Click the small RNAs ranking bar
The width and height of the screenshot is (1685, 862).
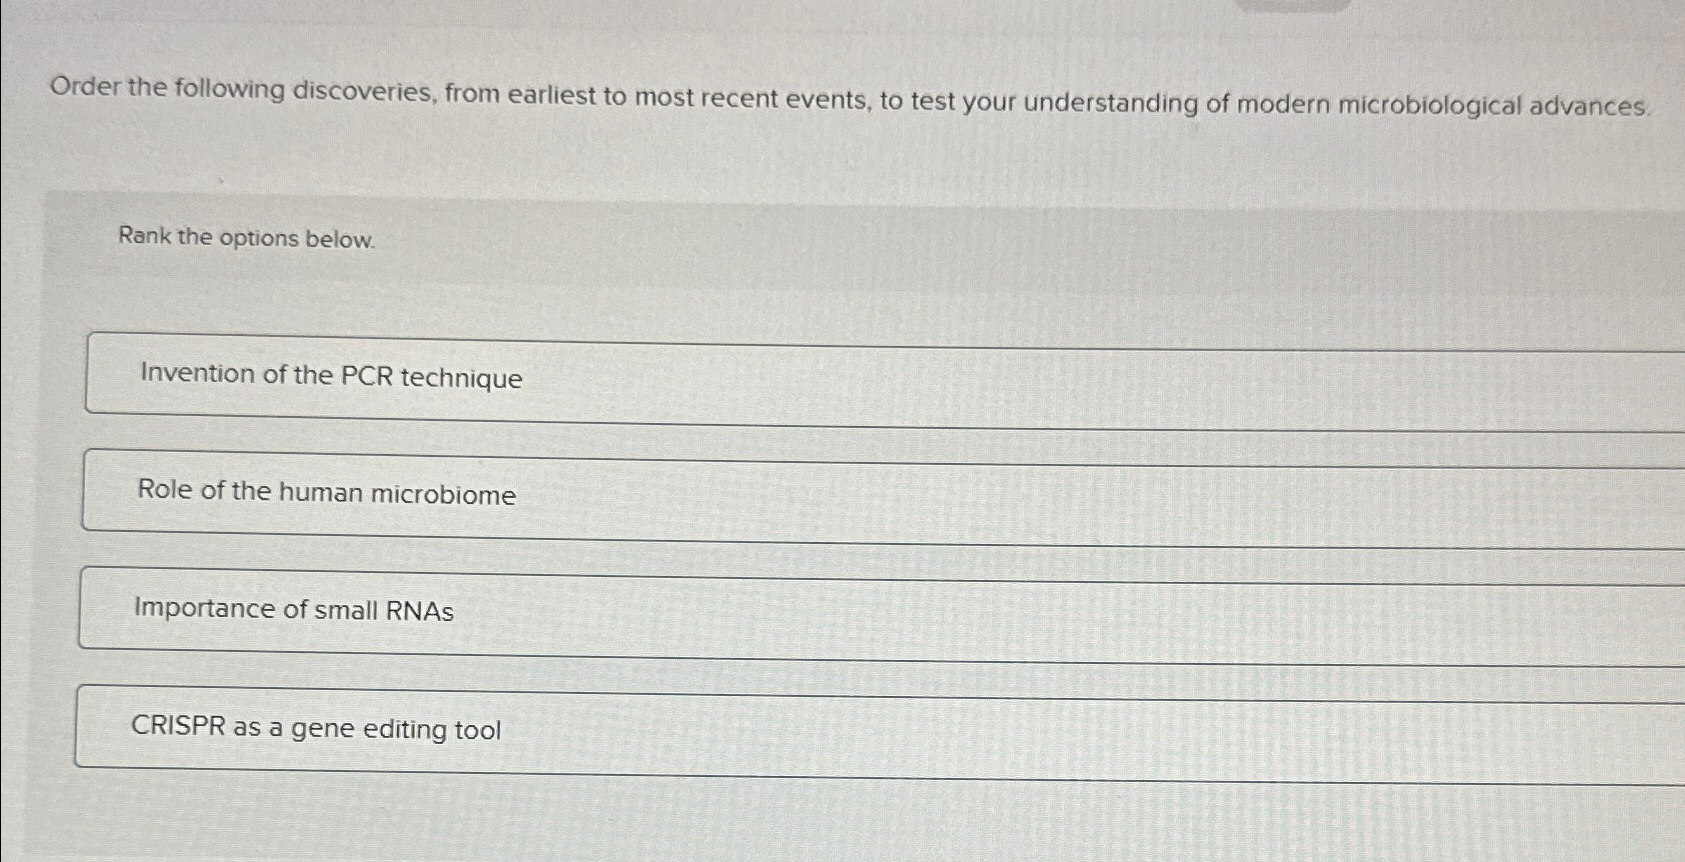tap(800, 609)
